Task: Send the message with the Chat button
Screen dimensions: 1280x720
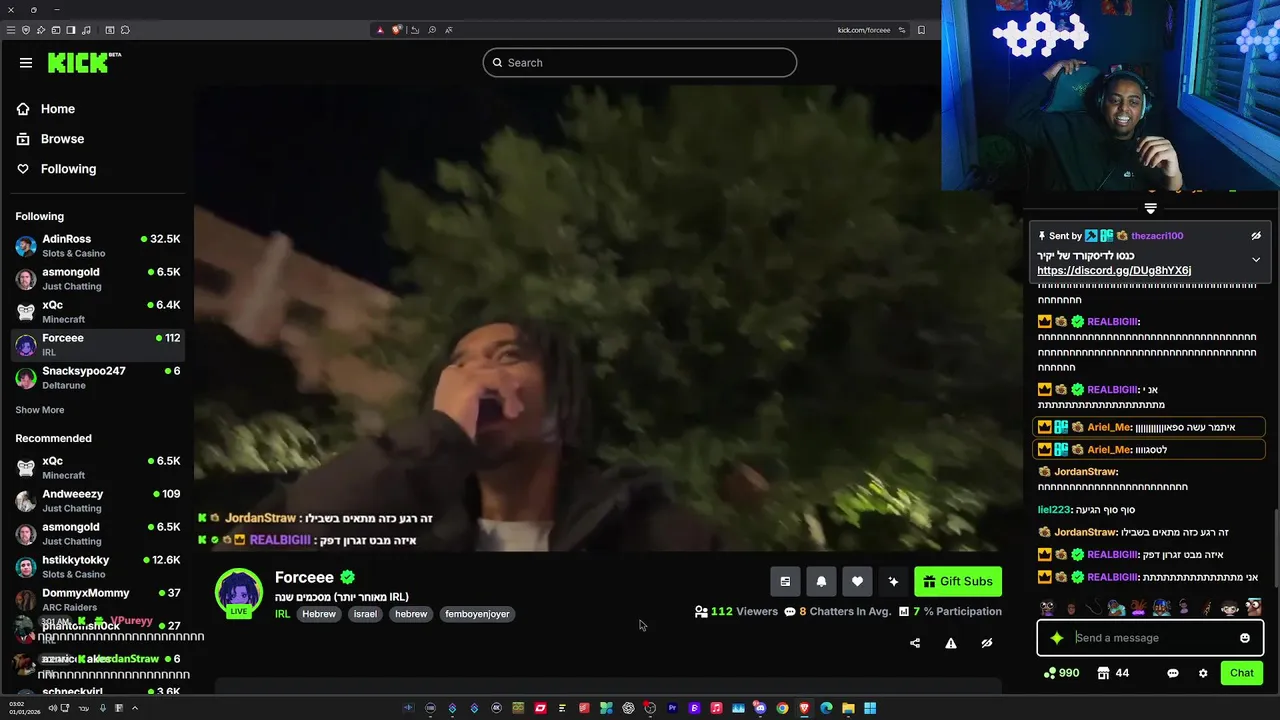Action: click(x=1242, y=673)
